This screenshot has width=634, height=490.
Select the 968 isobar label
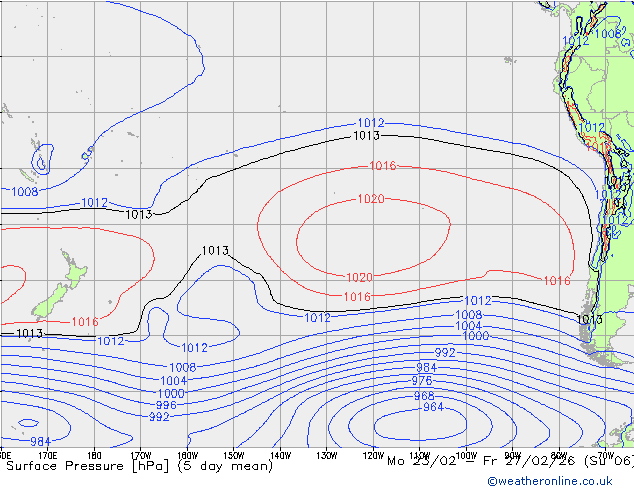(x=424, y=396)
